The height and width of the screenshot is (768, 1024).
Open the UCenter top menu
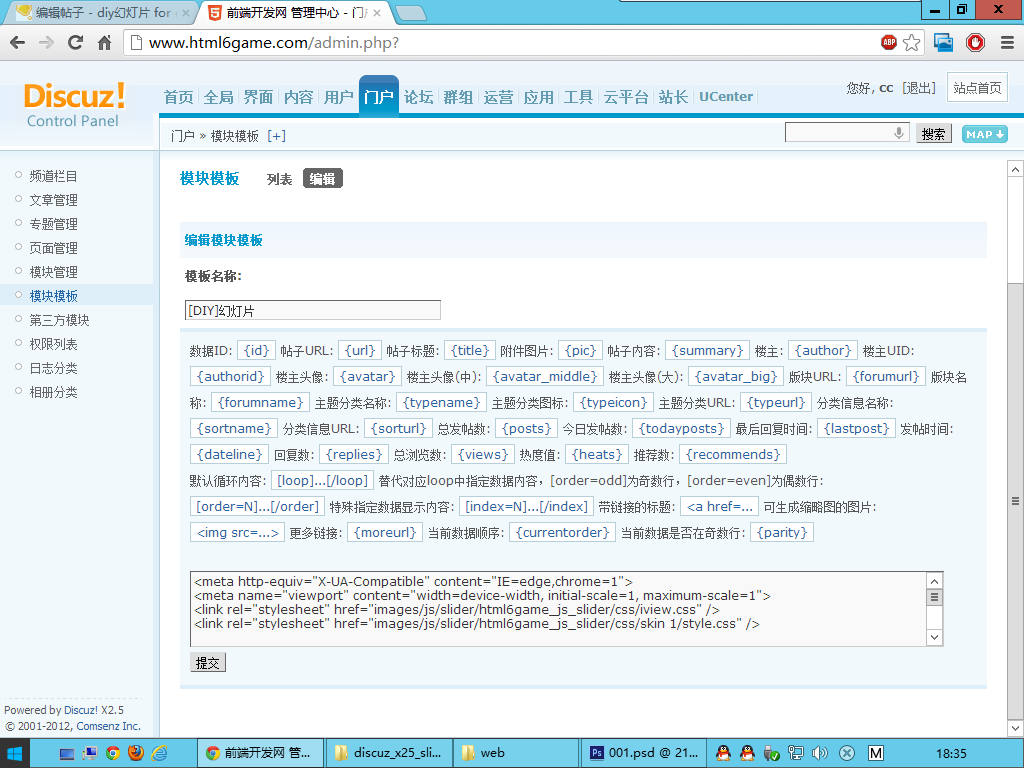tap(726, 97)
